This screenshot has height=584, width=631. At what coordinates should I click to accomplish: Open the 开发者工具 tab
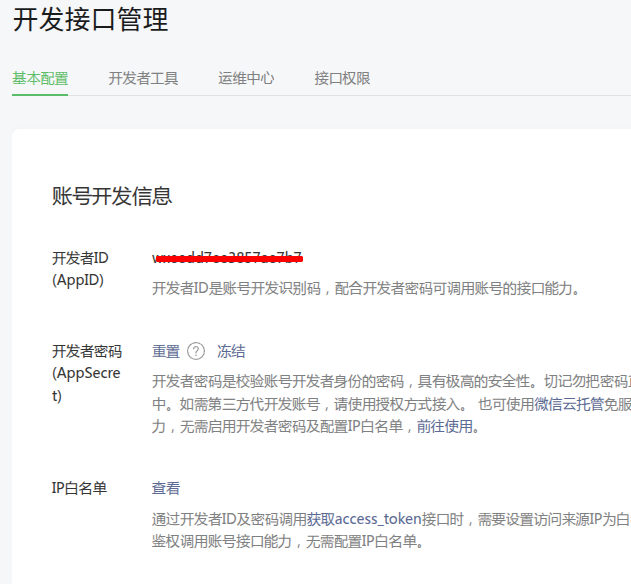(143, 78)
